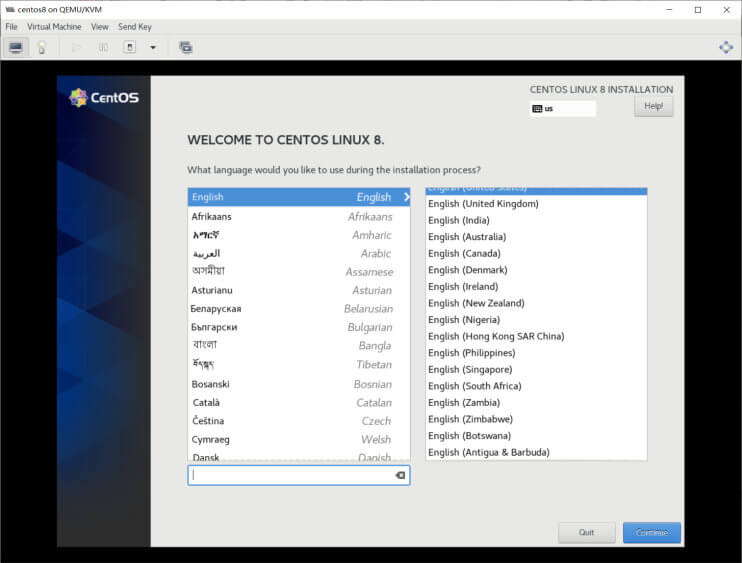Choose English (United Kingdom) locale
Screen dimensions: 742x563
536,204
